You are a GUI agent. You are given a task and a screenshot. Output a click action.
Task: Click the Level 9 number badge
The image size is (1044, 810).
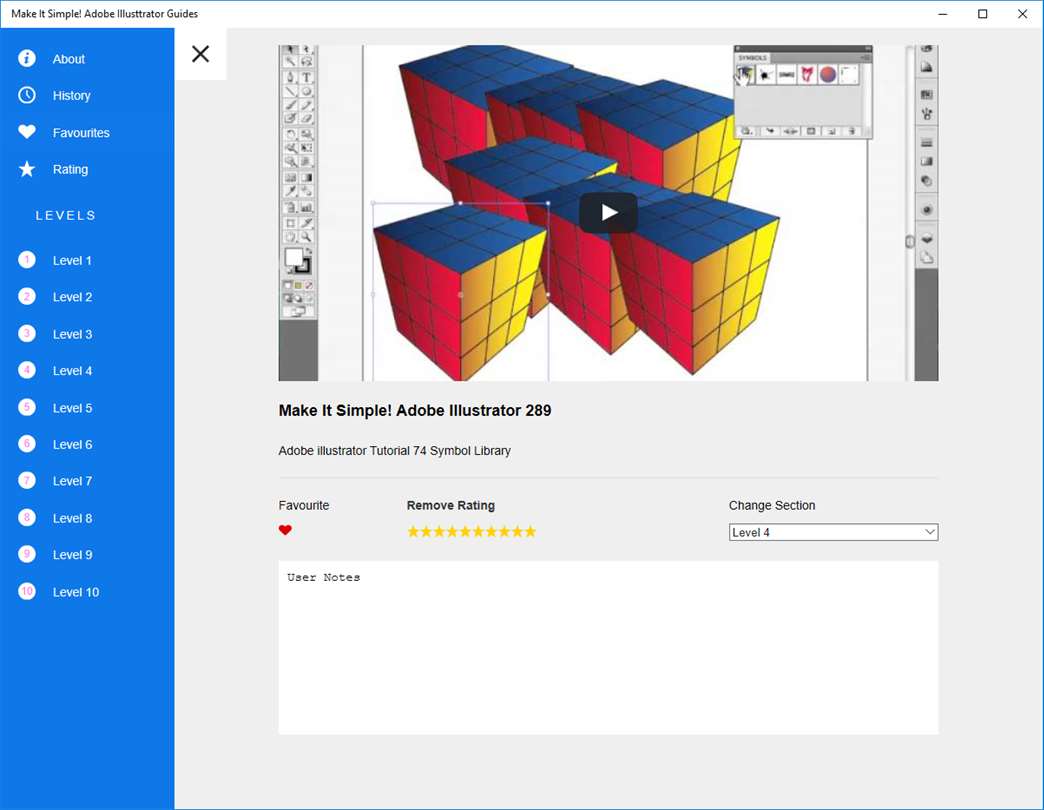27,554
